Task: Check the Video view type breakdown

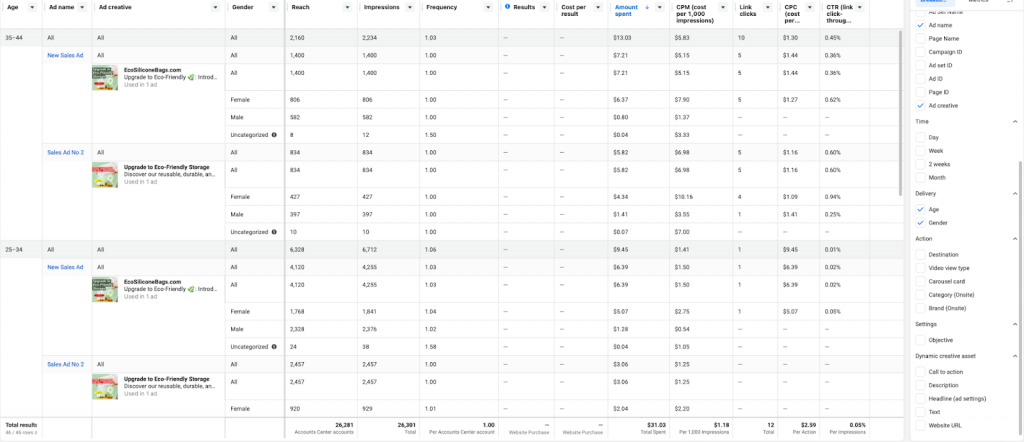Action: pyautogui.click(x=920, y=268)
